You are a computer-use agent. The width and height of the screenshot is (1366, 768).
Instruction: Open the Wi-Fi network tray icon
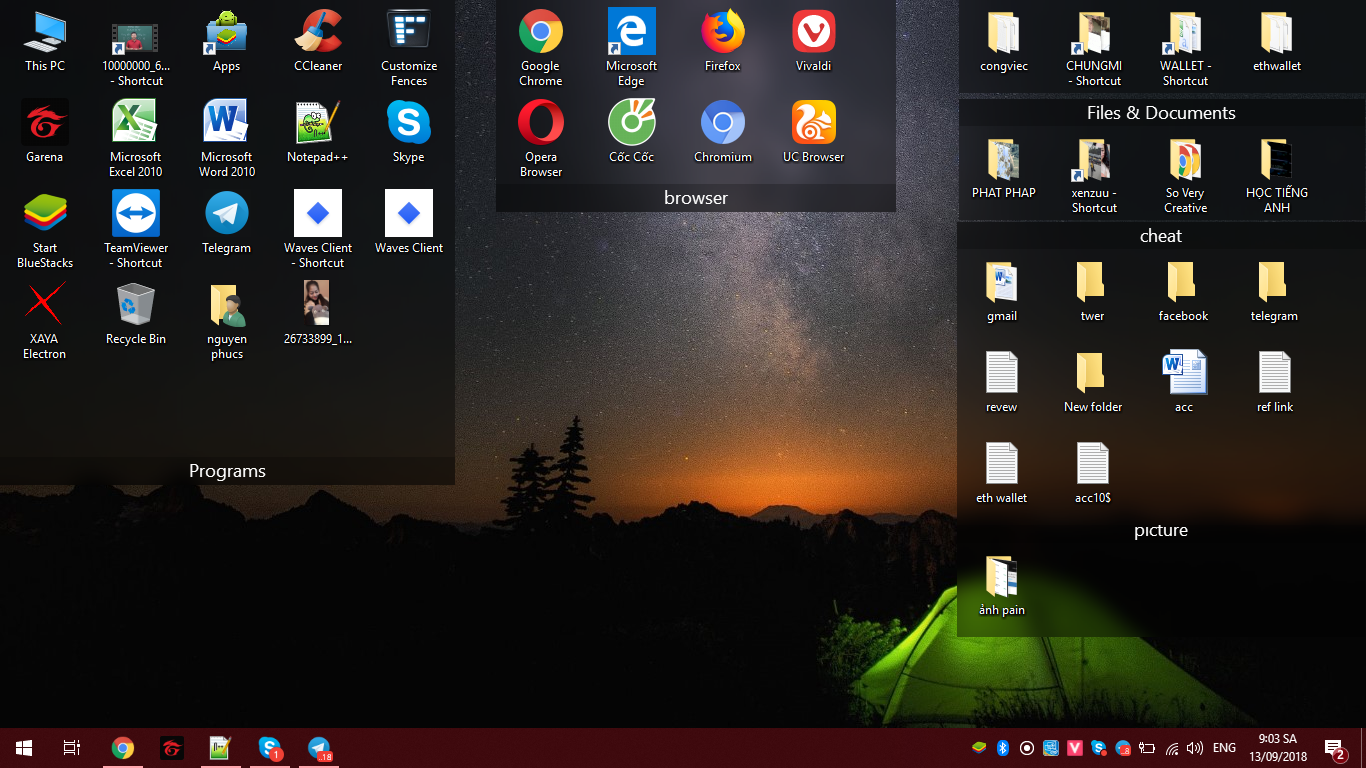point(1172,748)
